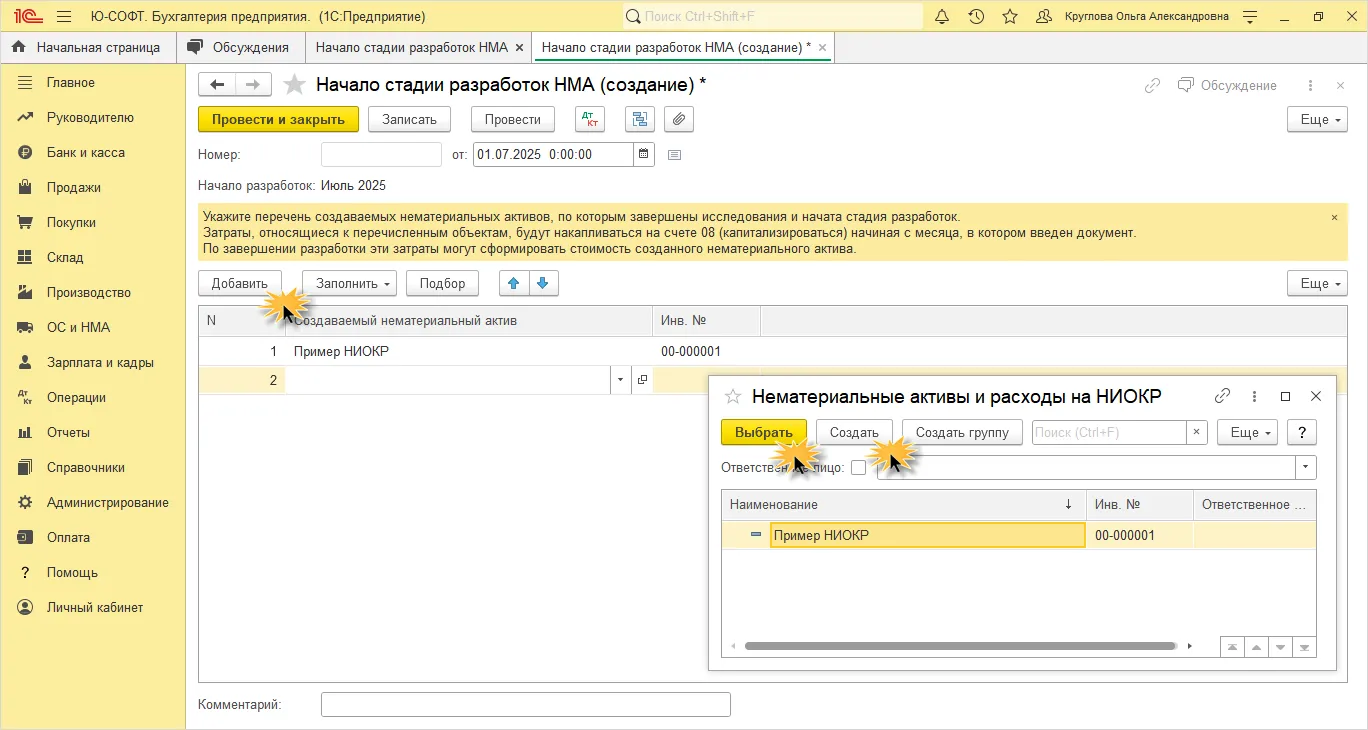This screenshot has width=1368, height=730.
Task: Jump to the last list item in dialog
Action: [x=1304, y=647]
